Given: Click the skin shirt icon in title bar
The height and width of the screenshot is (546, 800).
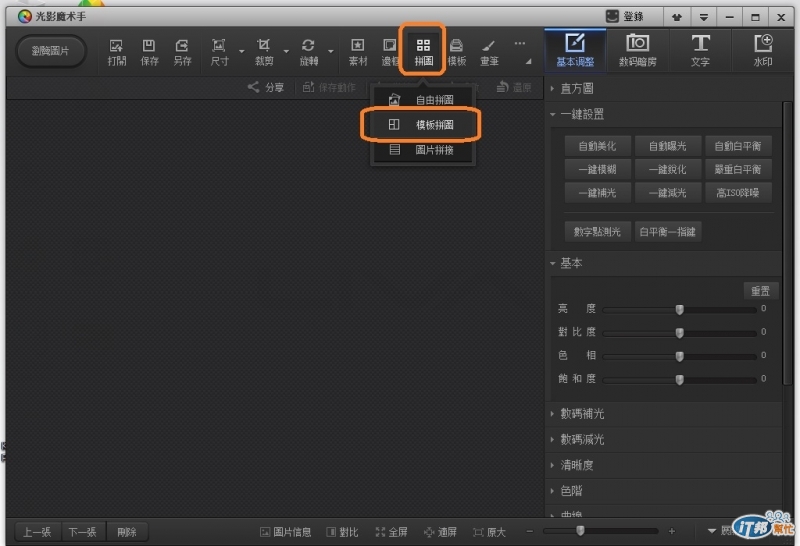Looking at the screenshot, I should (x=677, y=17).
